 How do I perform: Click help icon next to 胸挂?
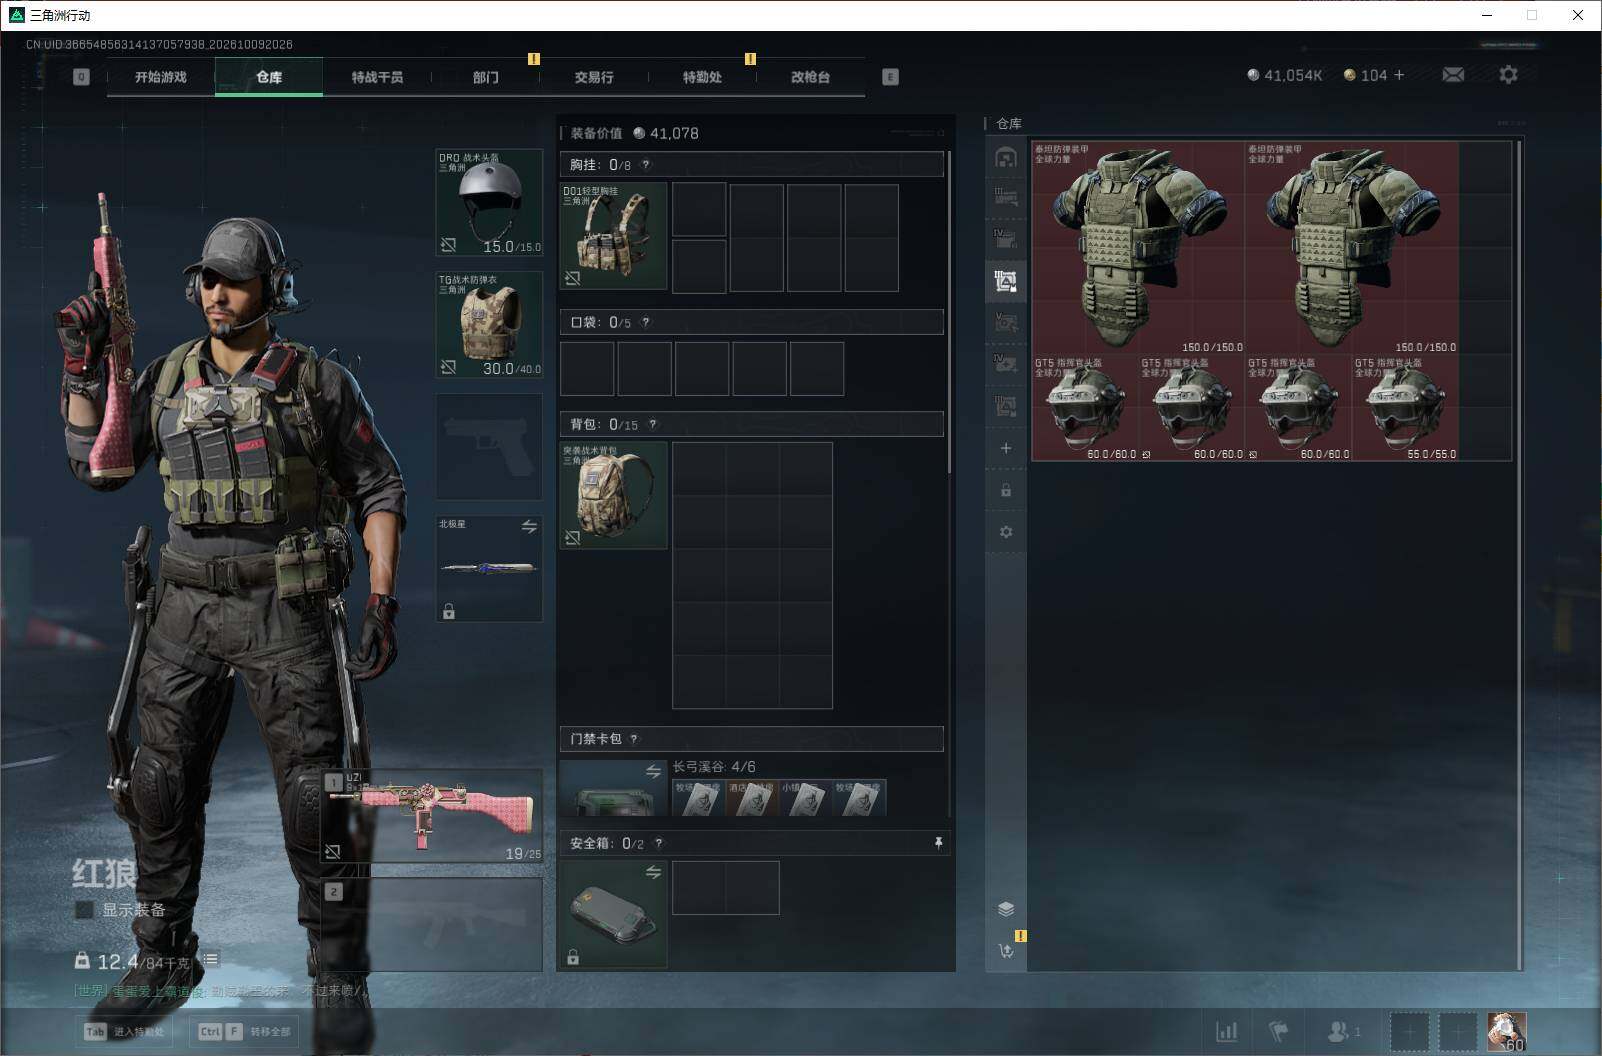(646, 164)
